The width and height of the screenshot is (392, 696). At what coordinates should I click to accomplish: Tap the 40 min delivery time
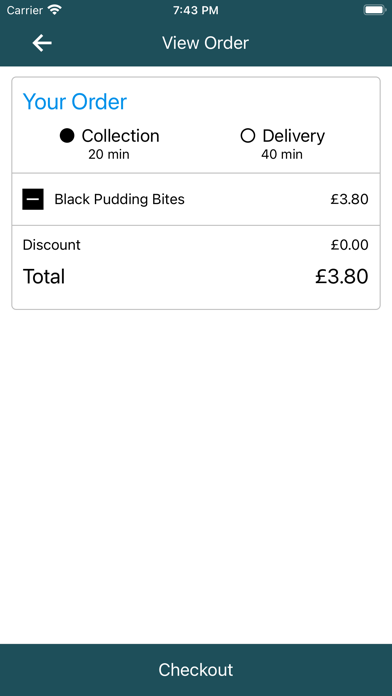click(282, 154)
